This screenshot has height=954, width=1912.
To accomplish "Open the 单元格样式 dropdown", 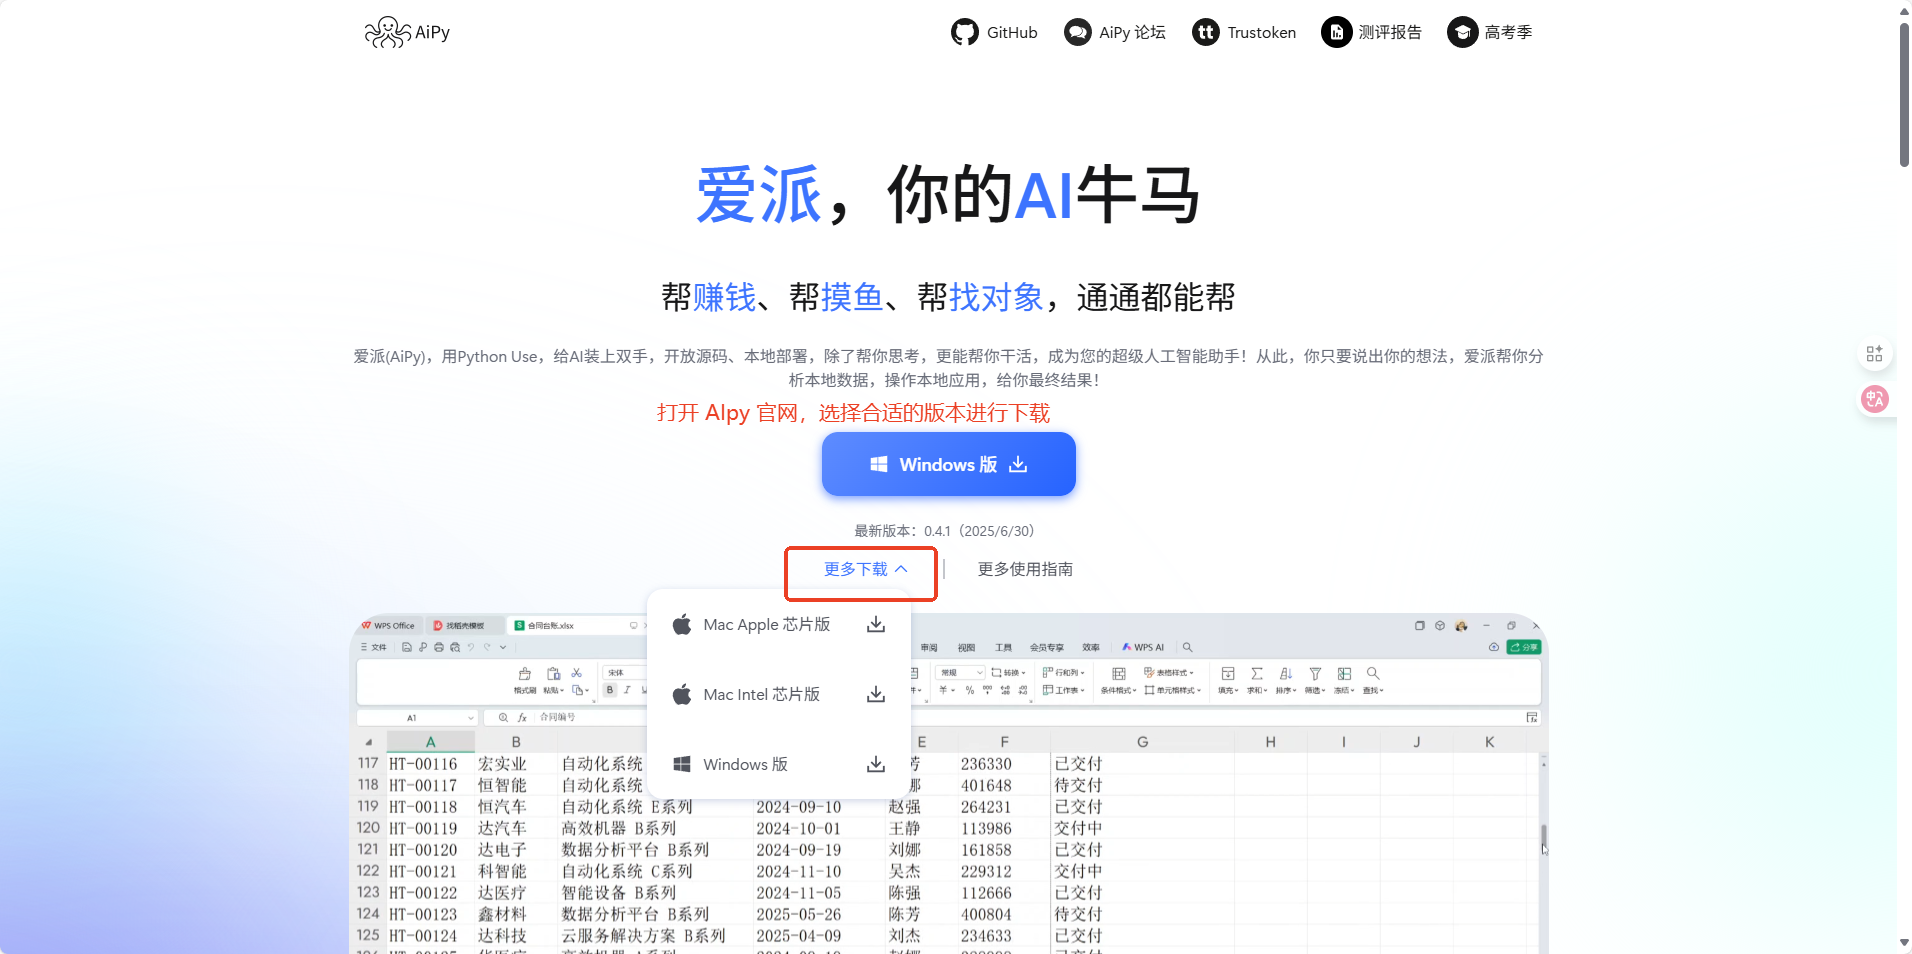I will 1173,690.
